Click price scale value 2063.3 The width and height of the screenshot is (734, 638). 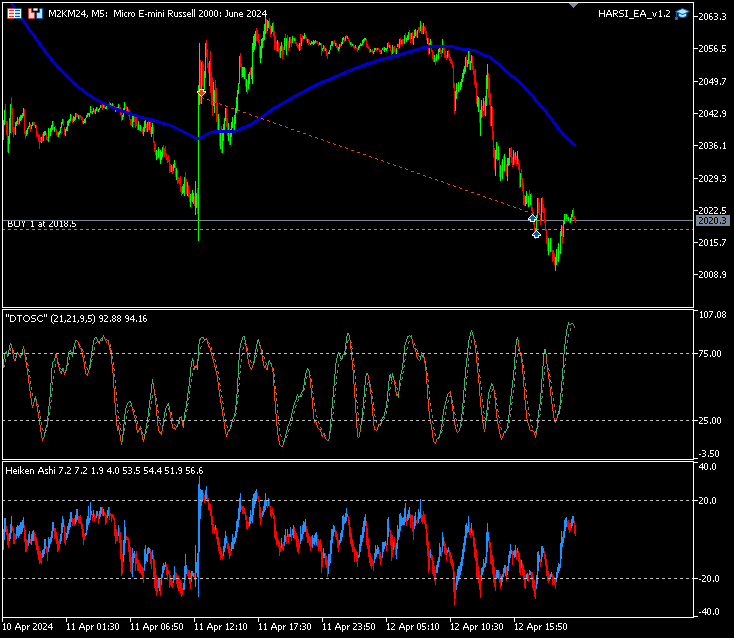(x=712, y=17)
